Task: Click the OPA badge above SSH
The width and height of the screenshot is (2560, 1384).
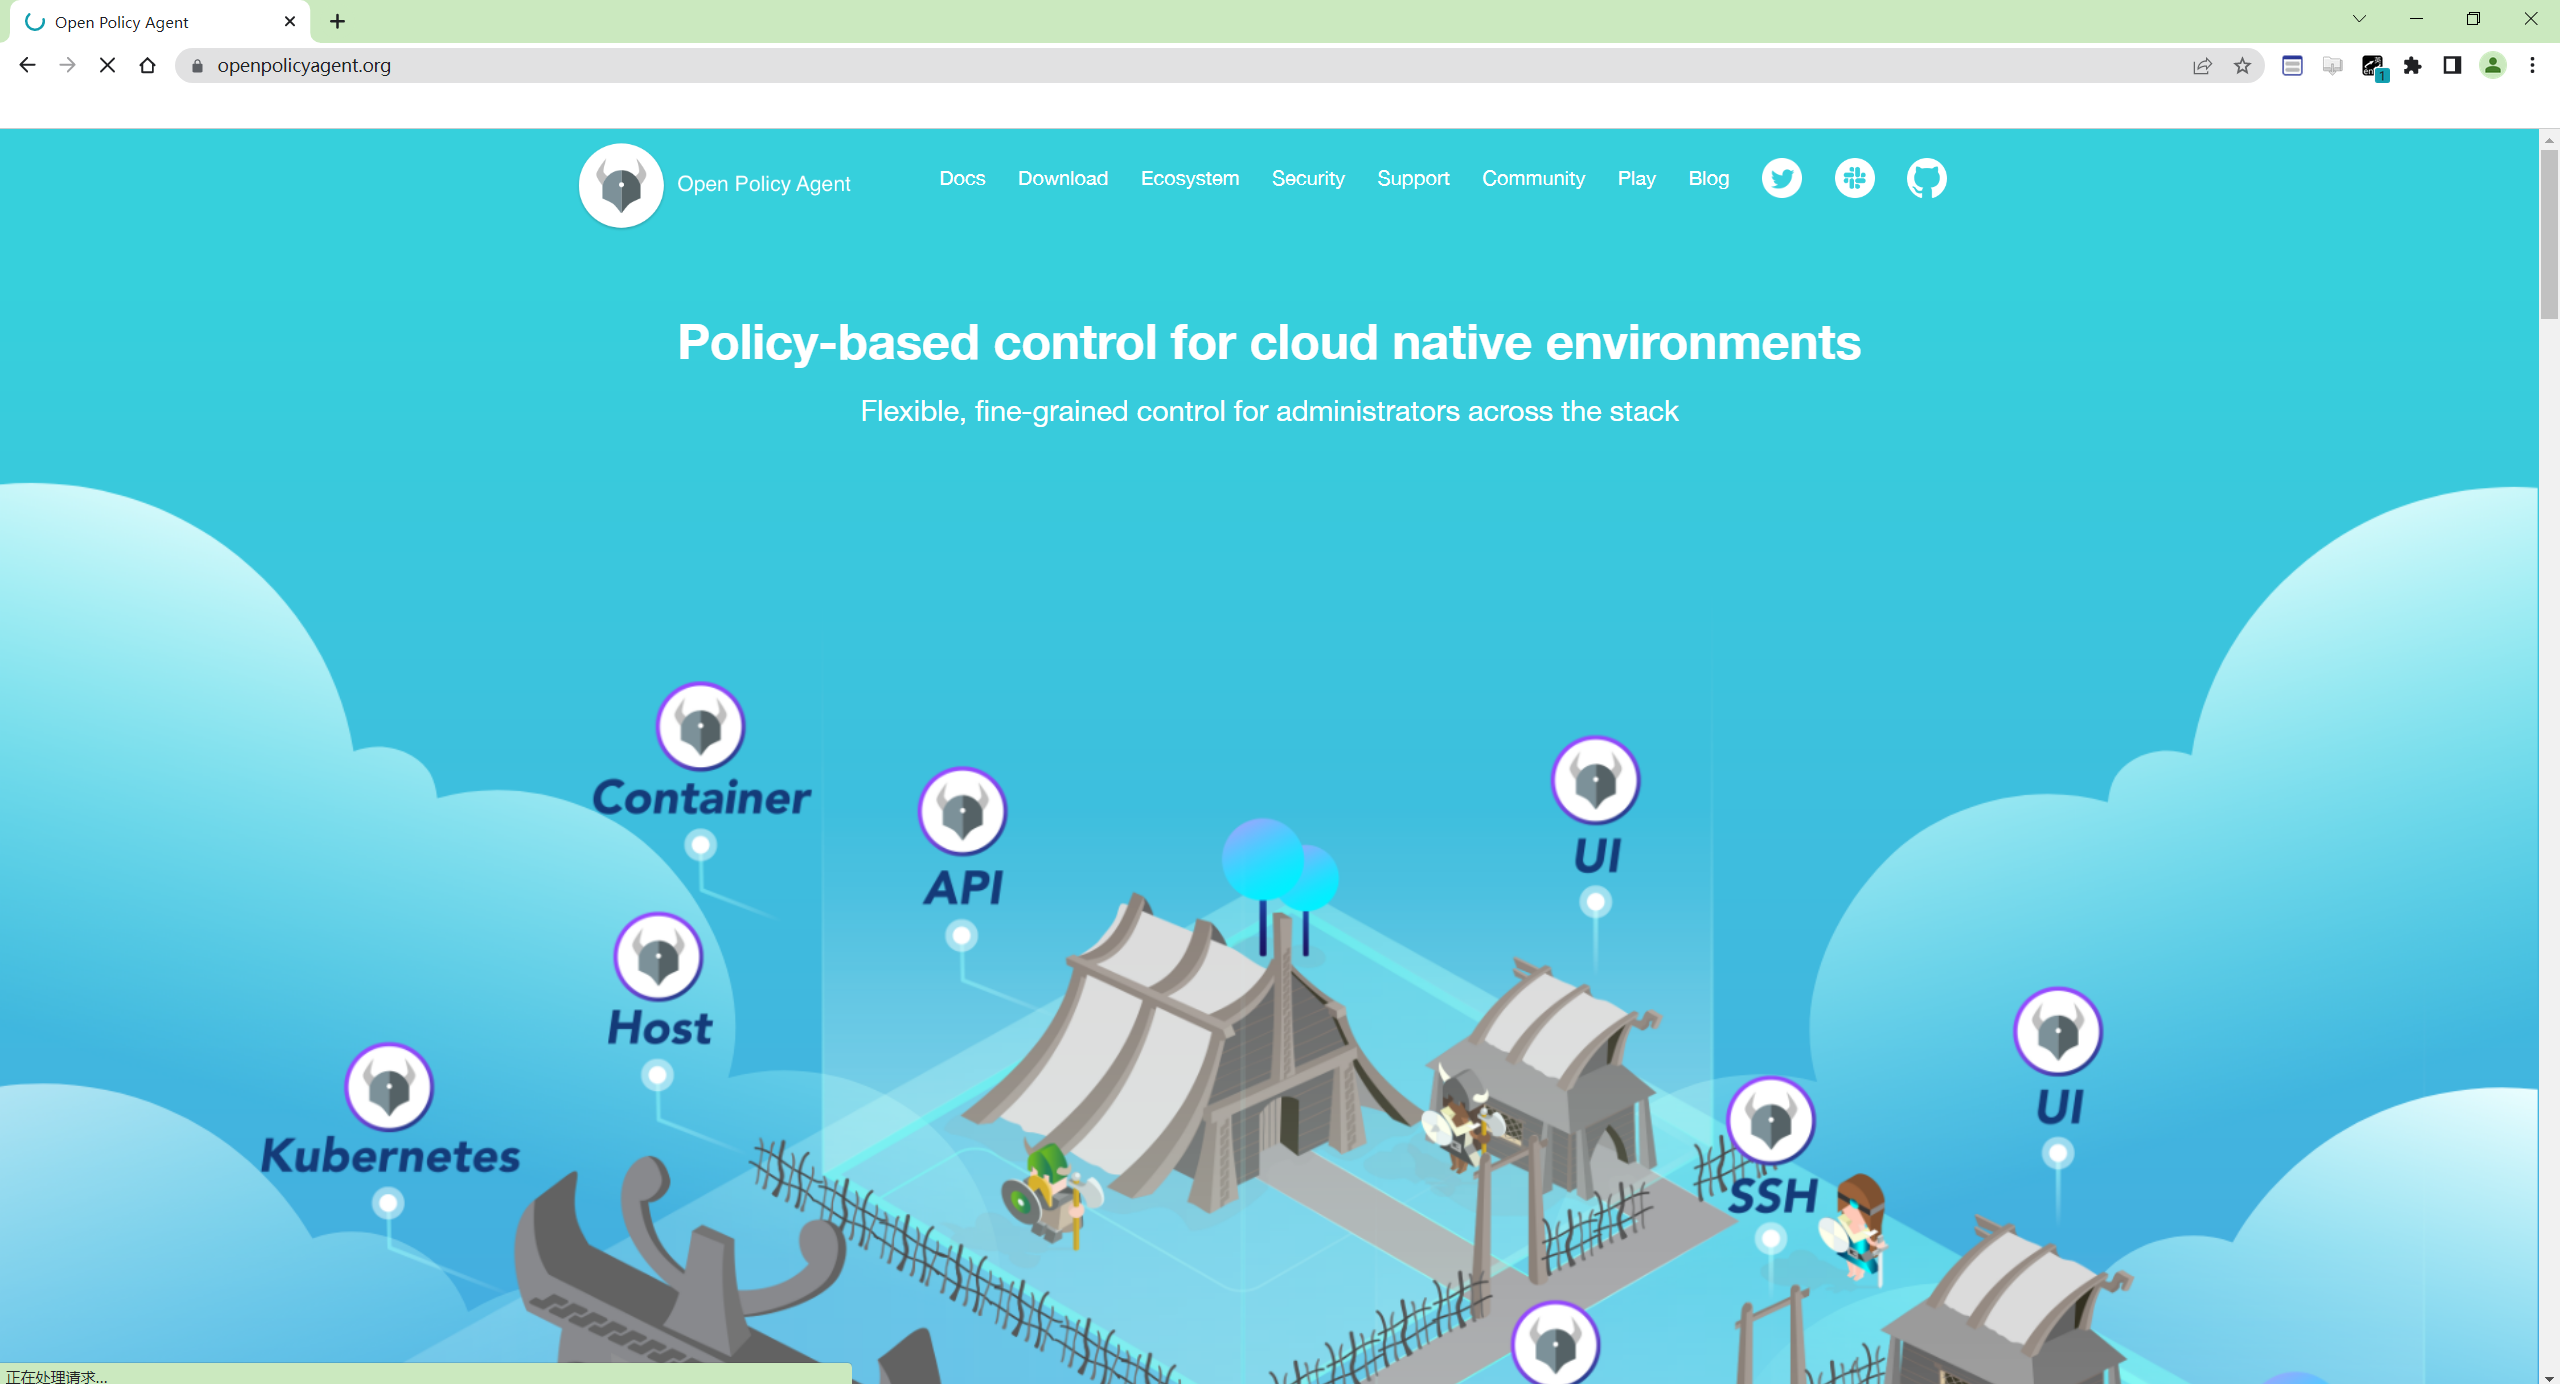Action: pos(1771,1121)
